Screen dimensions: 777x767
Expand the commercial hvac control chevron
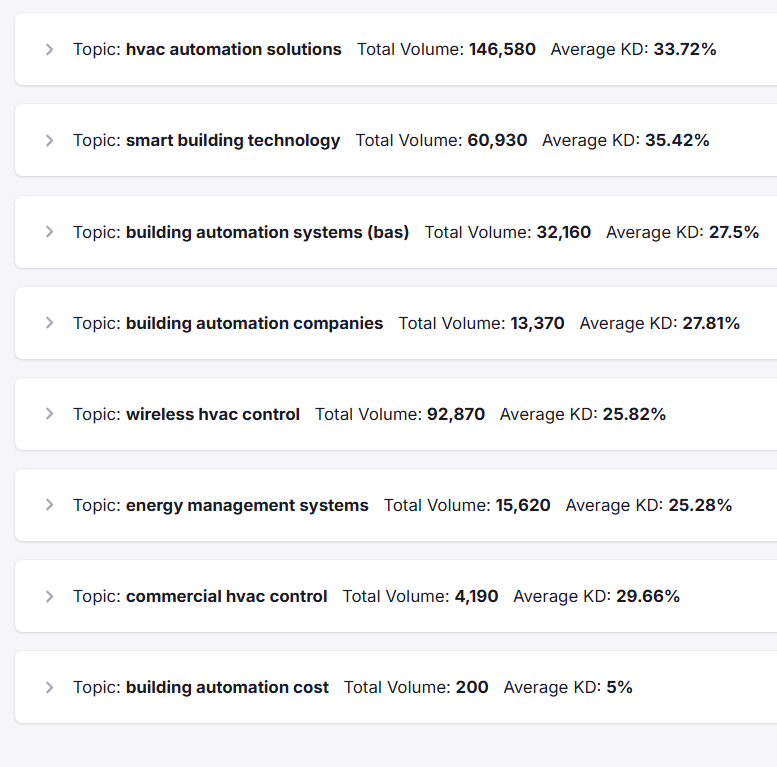pos(49,597)
